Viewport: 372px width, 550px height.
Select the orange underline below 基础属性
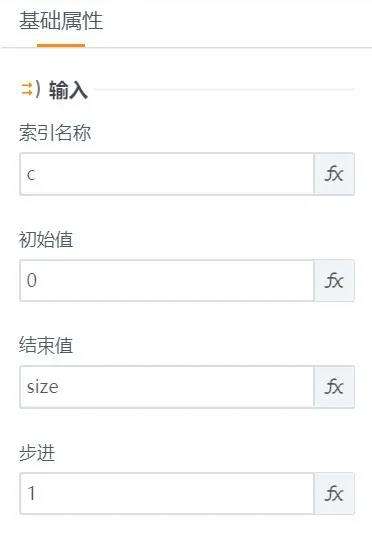[61, 45]
